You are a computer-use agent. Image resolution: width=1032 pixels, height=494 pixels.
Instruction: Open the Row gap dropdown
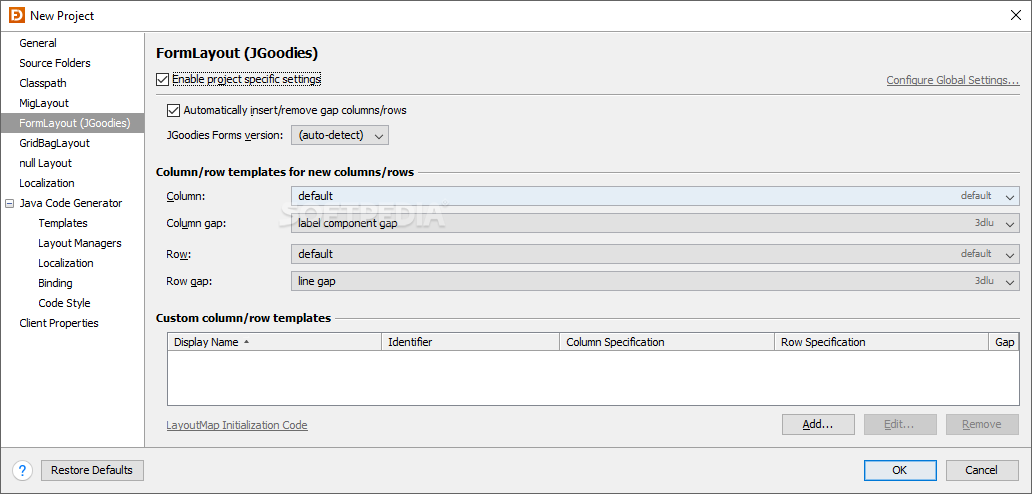click(x=1010, y=282)
